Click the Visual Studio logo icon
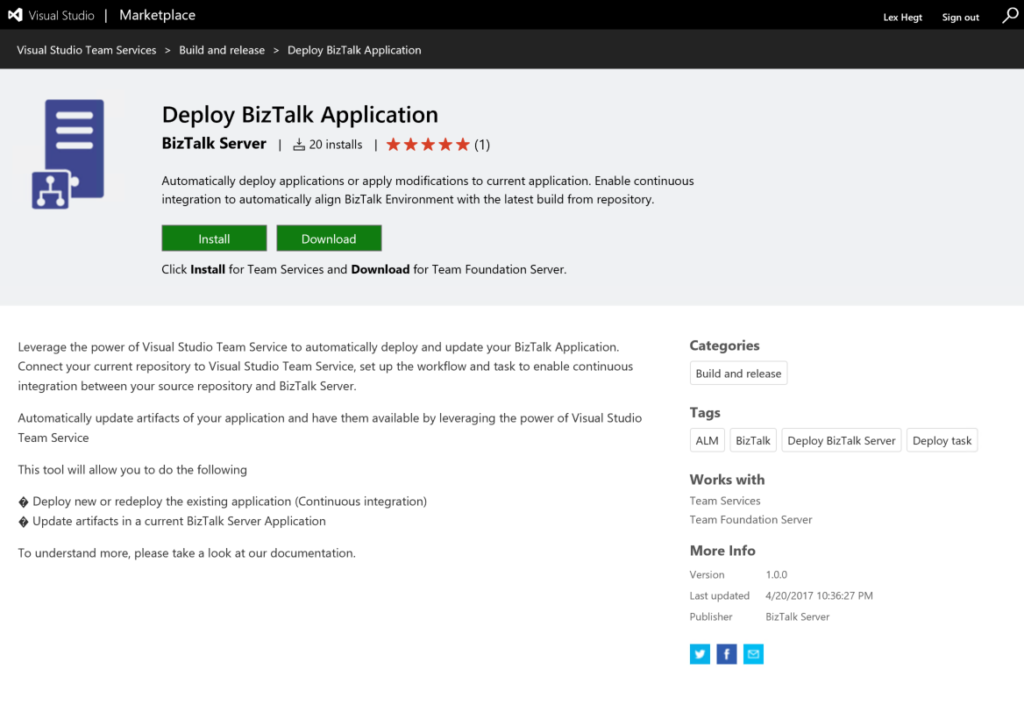Viewport: 1024px width, 705px height. 15,16
